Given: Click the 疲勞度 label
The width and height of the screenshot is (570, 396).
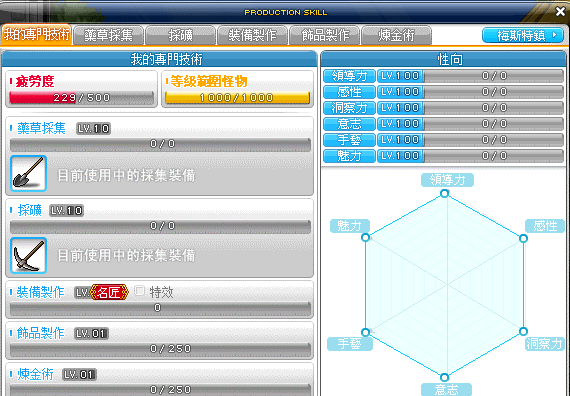Looking at the screenshot, I should click(35, 81).
